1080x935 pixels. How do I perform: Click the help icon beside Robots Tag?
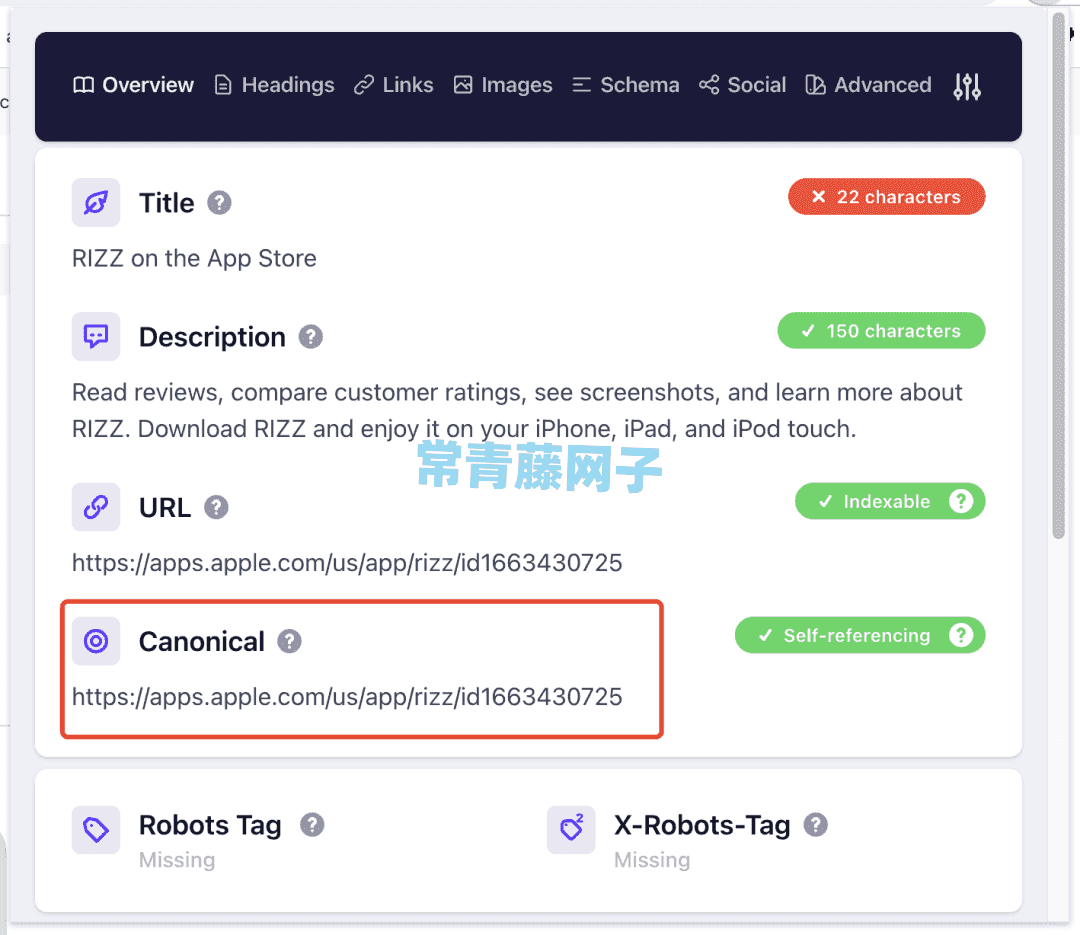[312, 825]
